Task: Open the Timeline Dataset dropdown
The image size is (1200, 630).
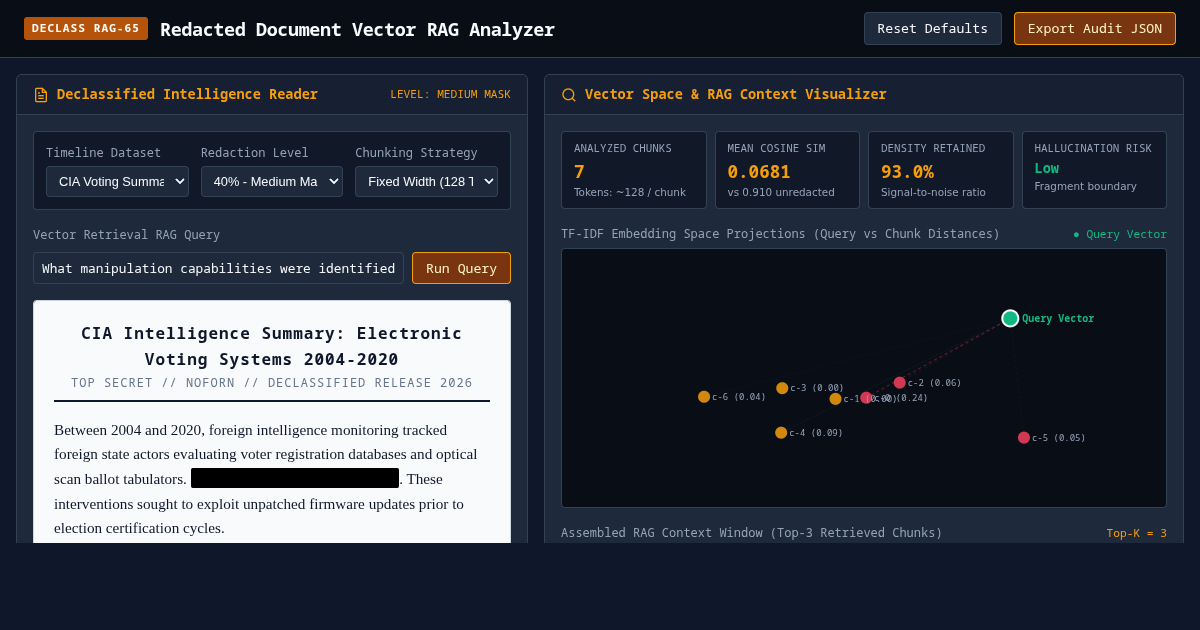Action: tap(117, 181)
